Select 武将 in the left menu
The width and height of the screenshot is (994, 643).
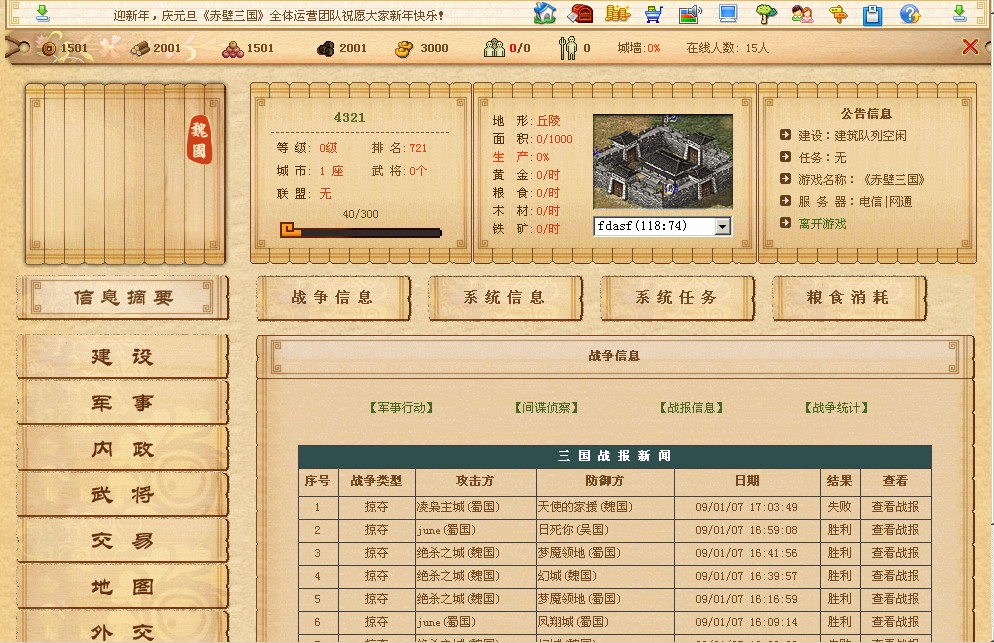123,495
